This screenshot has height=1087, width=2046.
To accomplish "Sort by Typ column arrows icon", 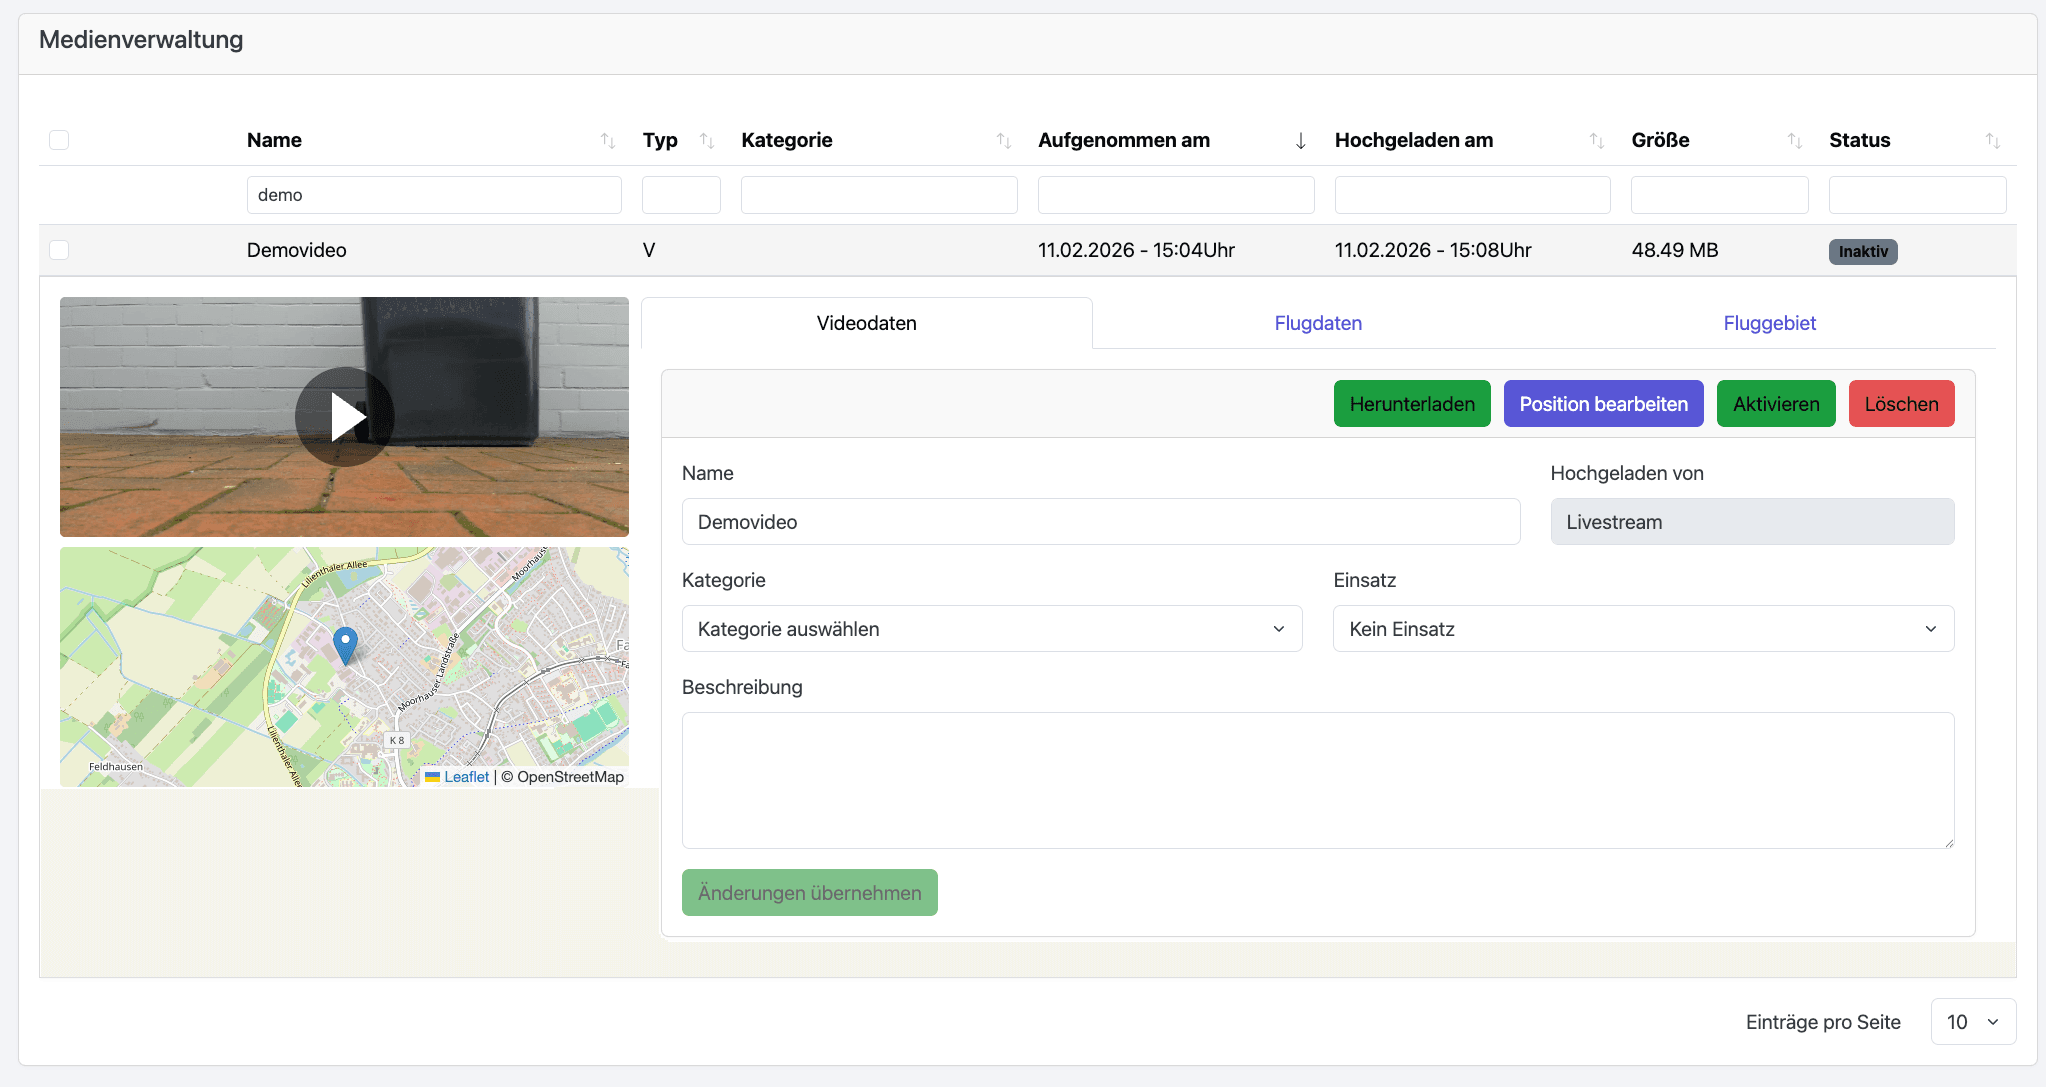I will 707,141.
